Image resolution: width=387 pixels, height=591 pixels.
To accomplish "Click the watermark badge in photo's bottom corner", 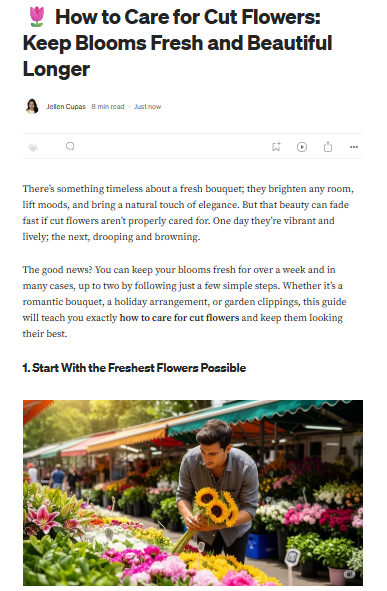I will [x=350, y=574].
